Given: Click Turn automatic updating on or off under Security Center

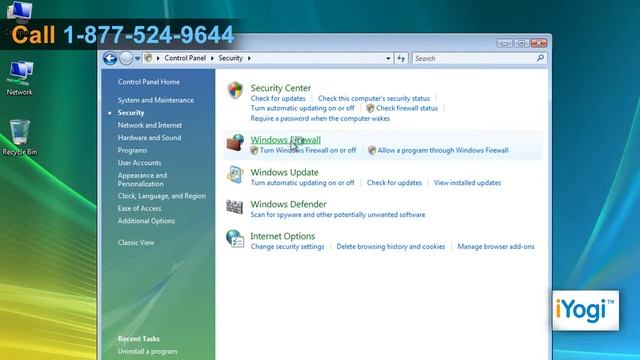Looking at the screenshot, I should click(302, 108).
